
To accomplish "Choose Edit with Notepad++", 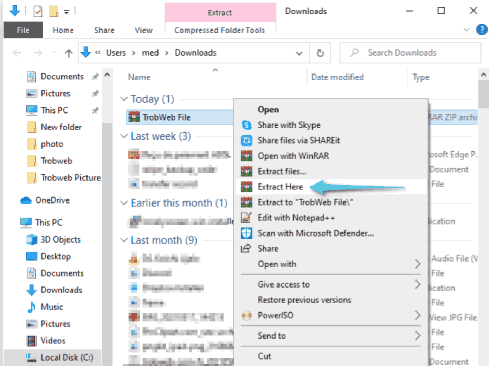I will click(x=296, y=218).
